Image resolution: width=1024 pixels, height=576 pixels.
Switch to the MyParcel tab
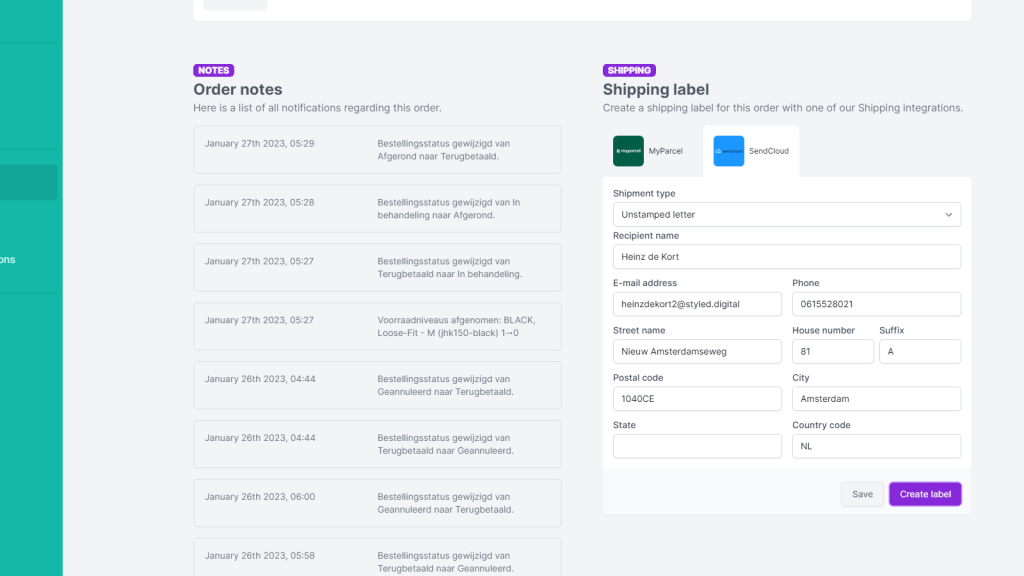(648, 151)
